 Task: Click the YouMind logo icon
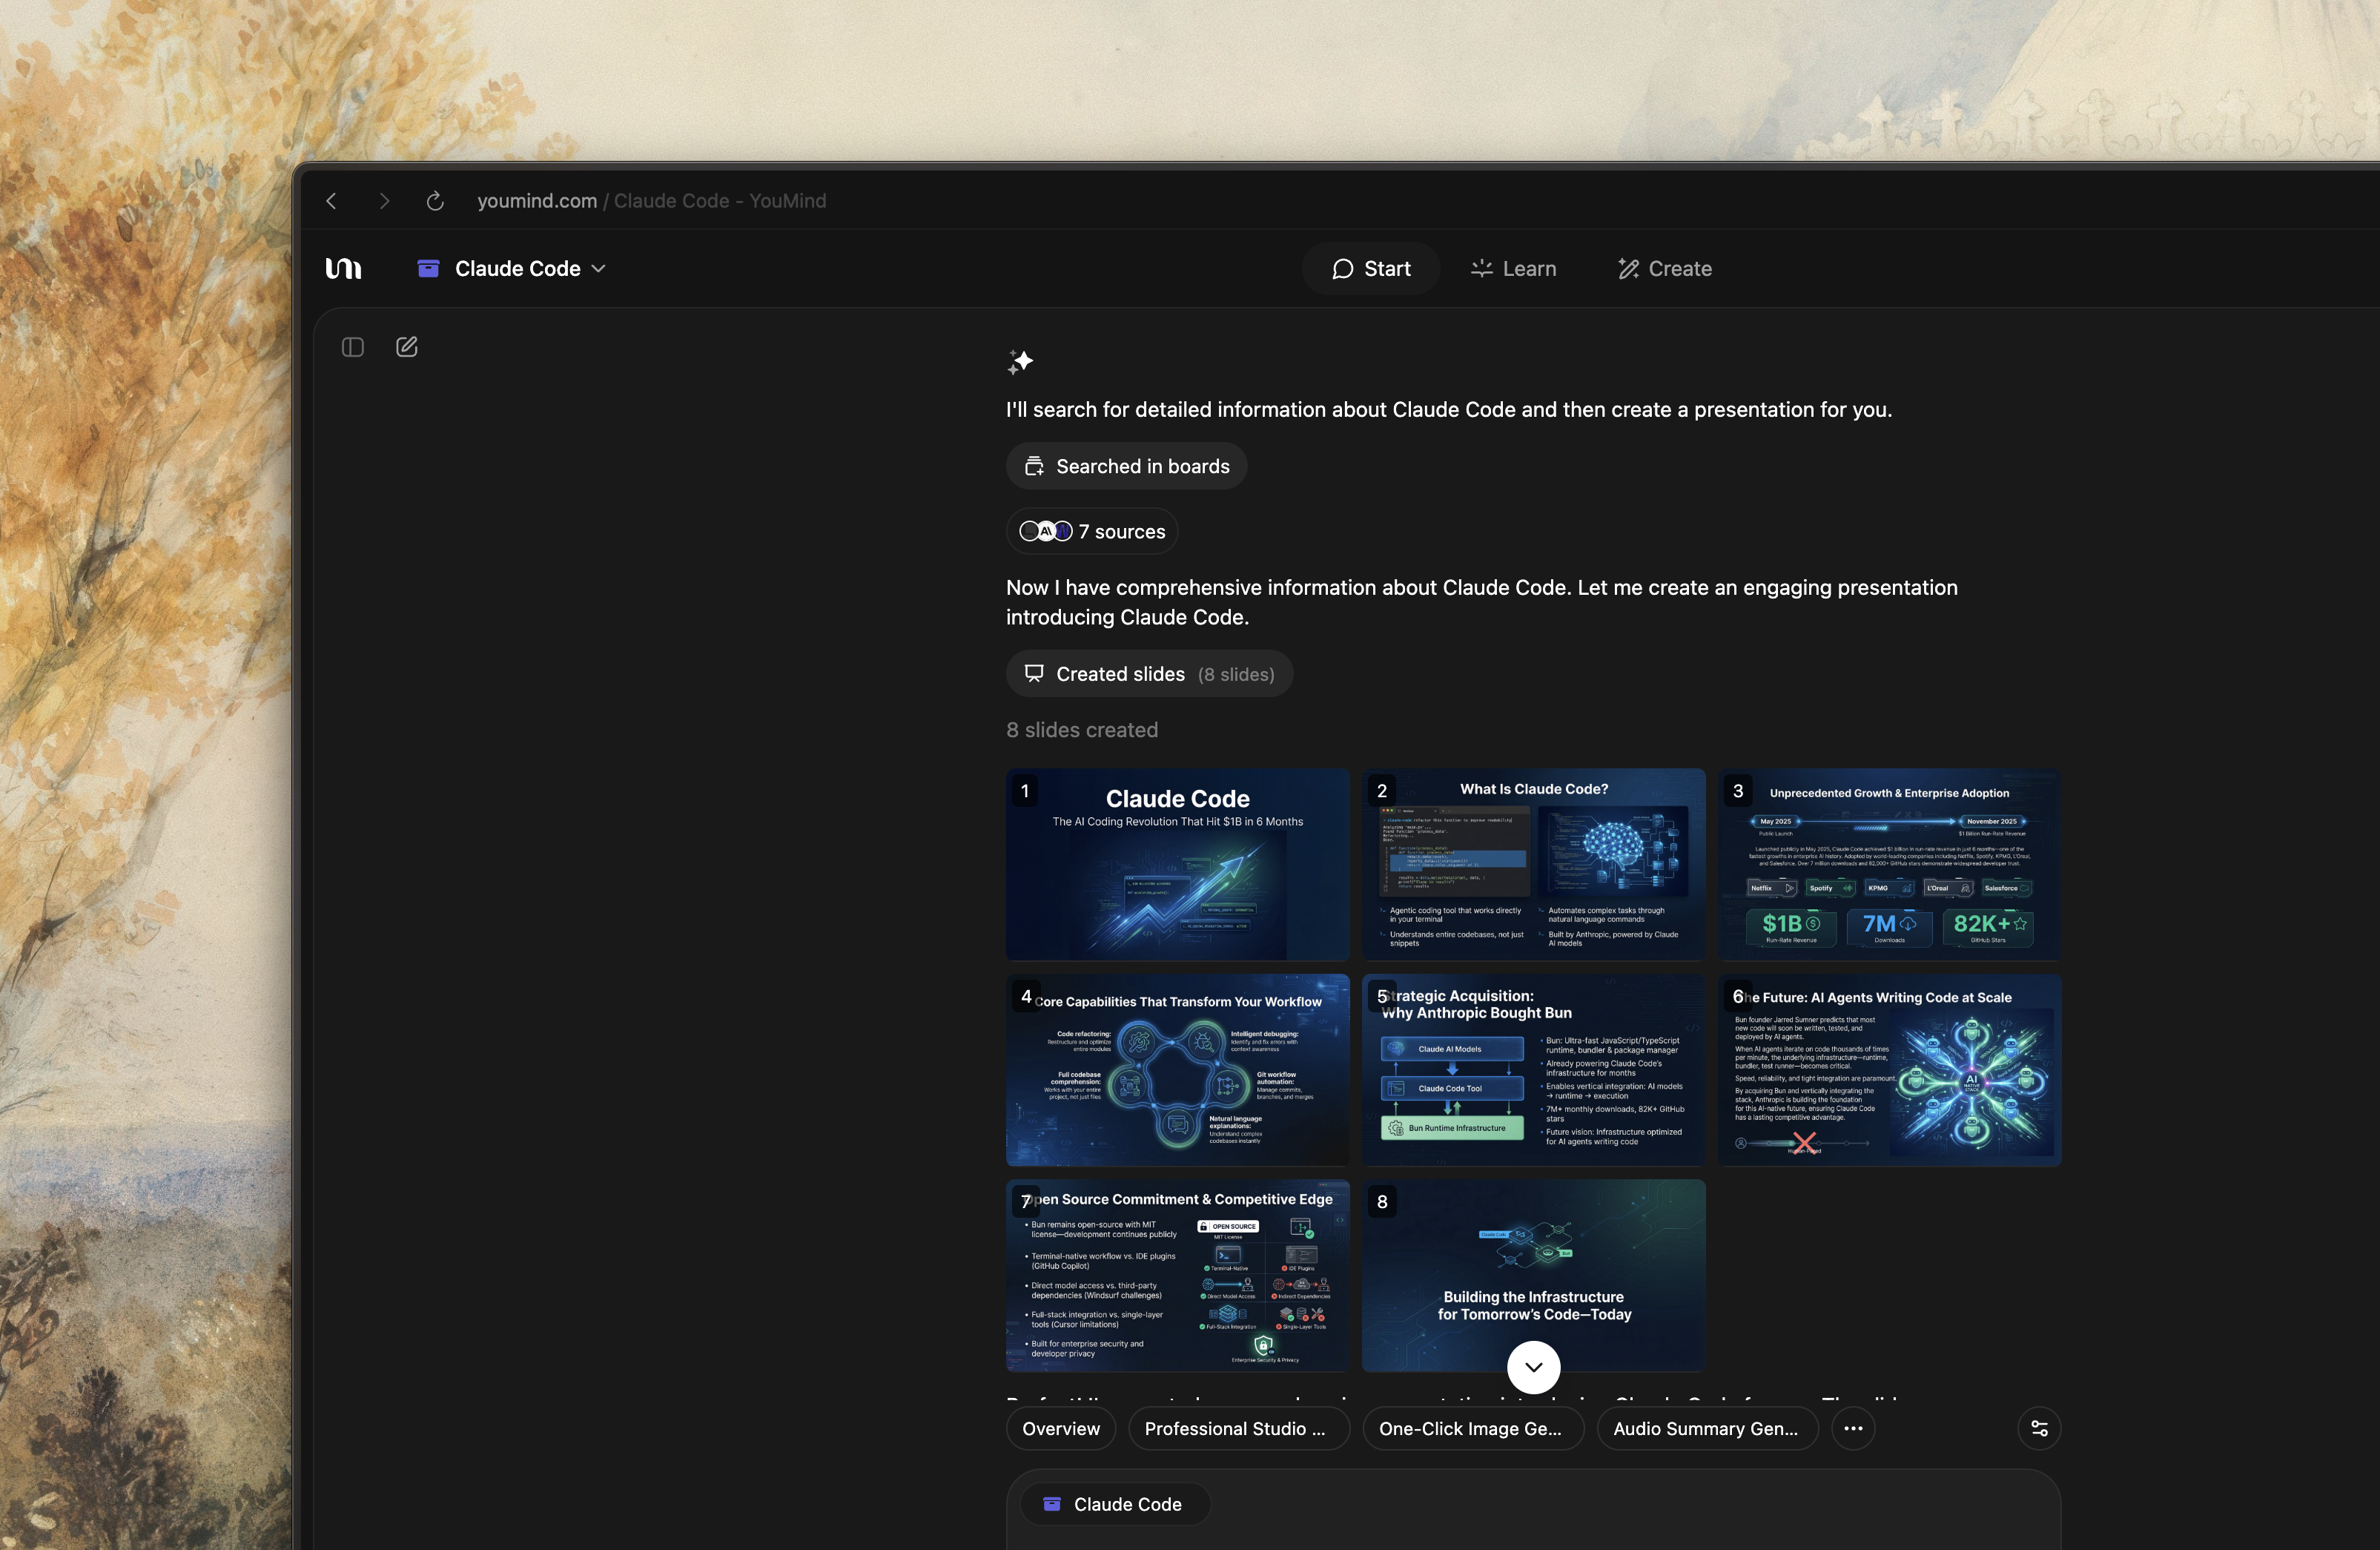coord(343,268)
